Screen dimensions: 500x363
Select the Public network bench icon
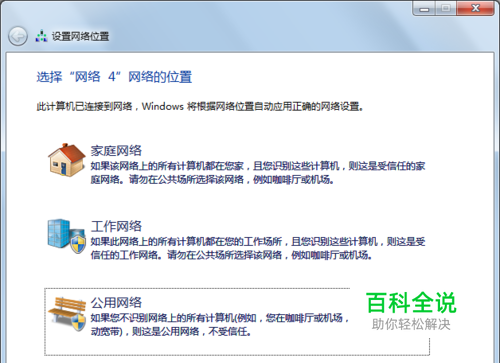click(67, 313)
